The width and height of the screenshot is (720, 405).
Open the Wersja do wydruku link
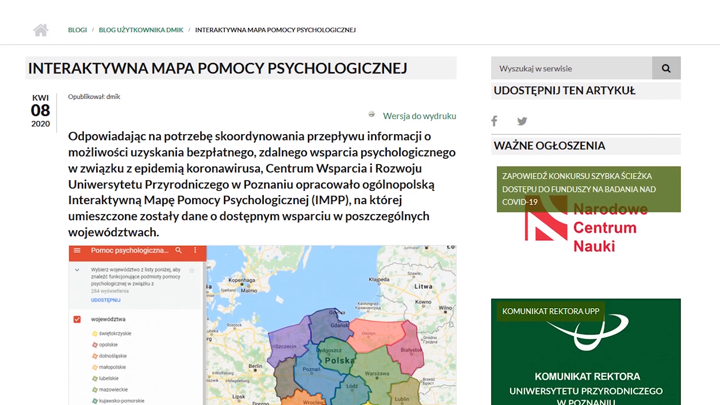coord(419,116)
